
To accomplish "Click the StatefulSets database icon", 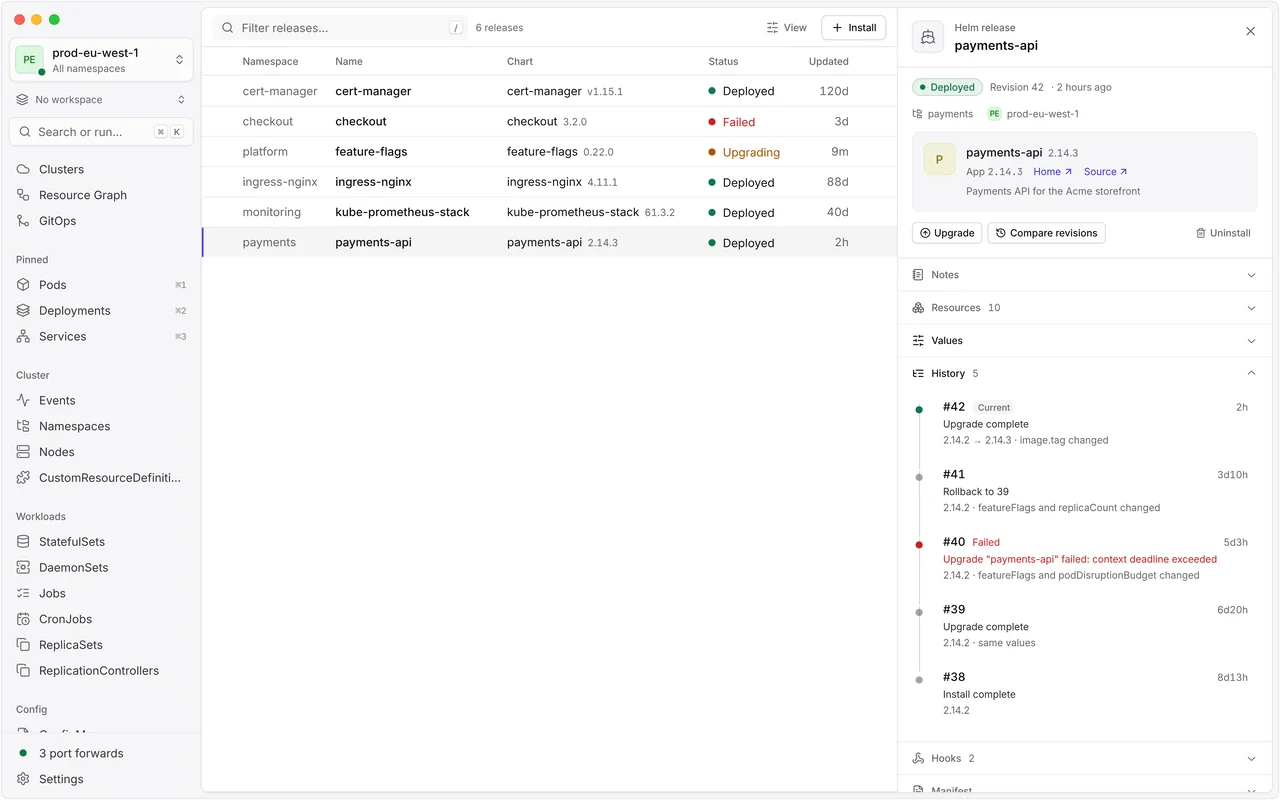I will pyautogui.click(x=23, y=542).
